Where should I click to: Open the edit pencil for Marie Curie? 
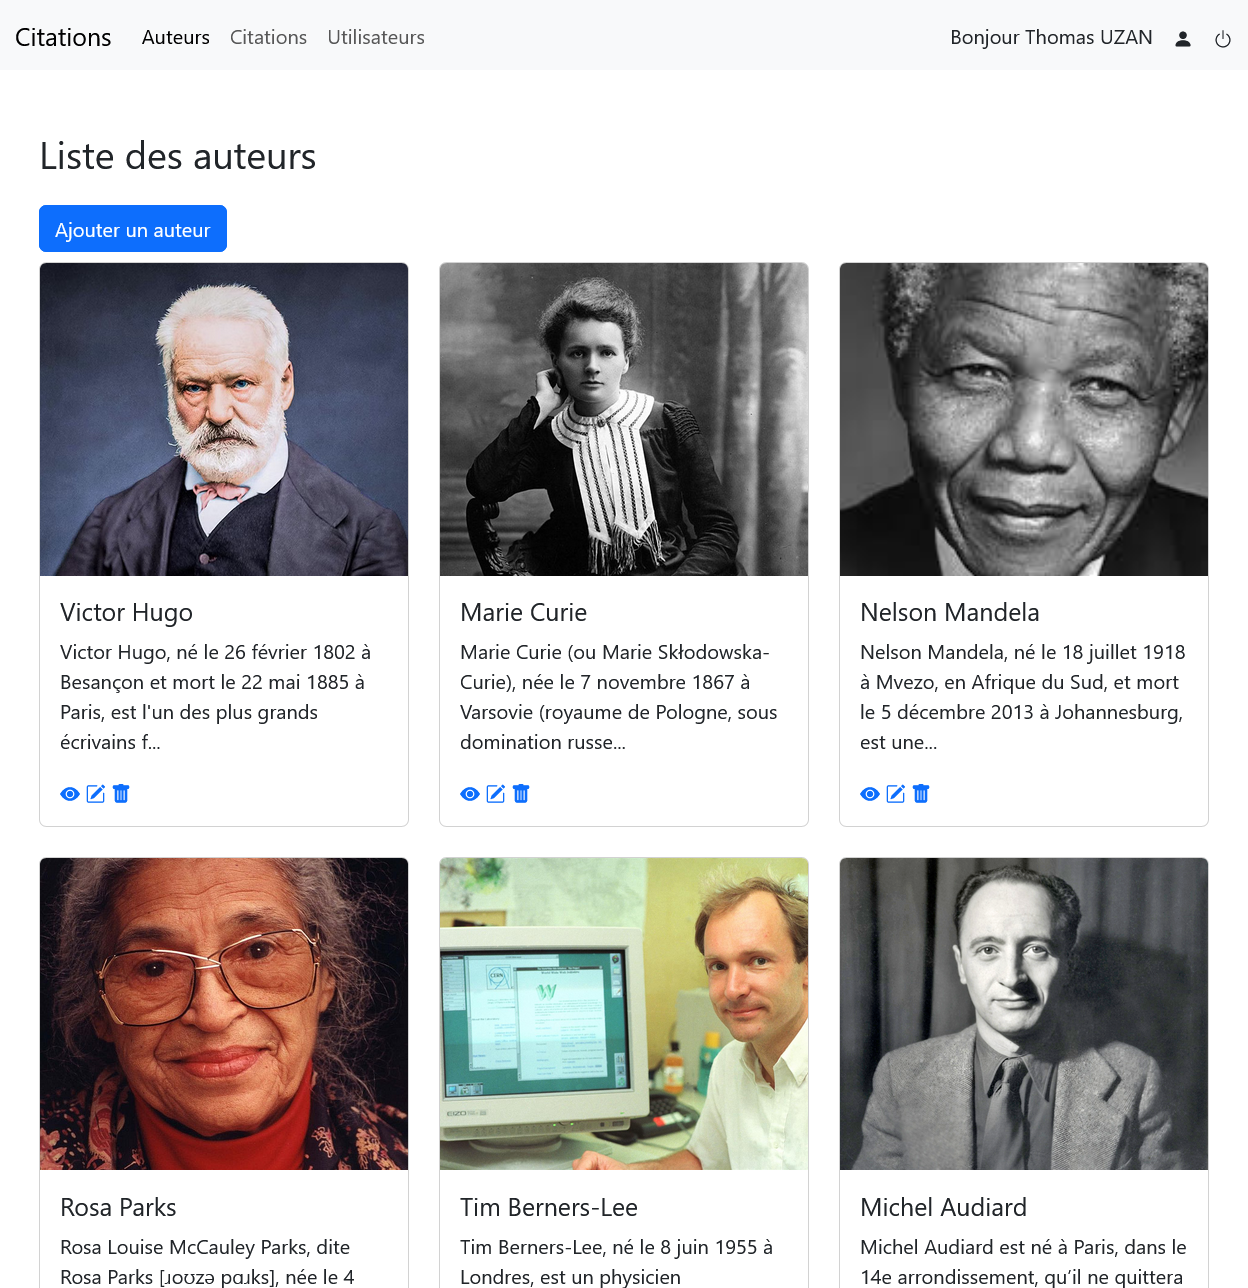click(496, 794)
